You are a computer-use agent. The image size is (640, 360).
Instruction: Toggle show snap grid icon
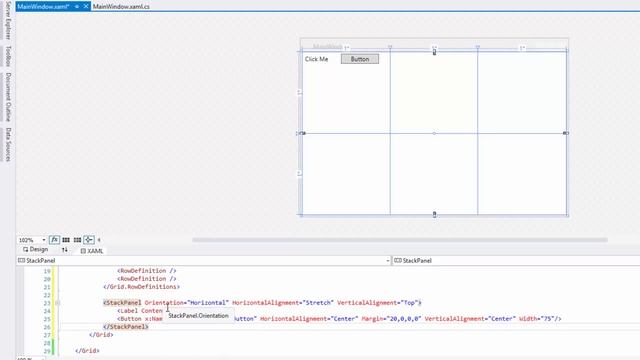(x=66, y=240)
